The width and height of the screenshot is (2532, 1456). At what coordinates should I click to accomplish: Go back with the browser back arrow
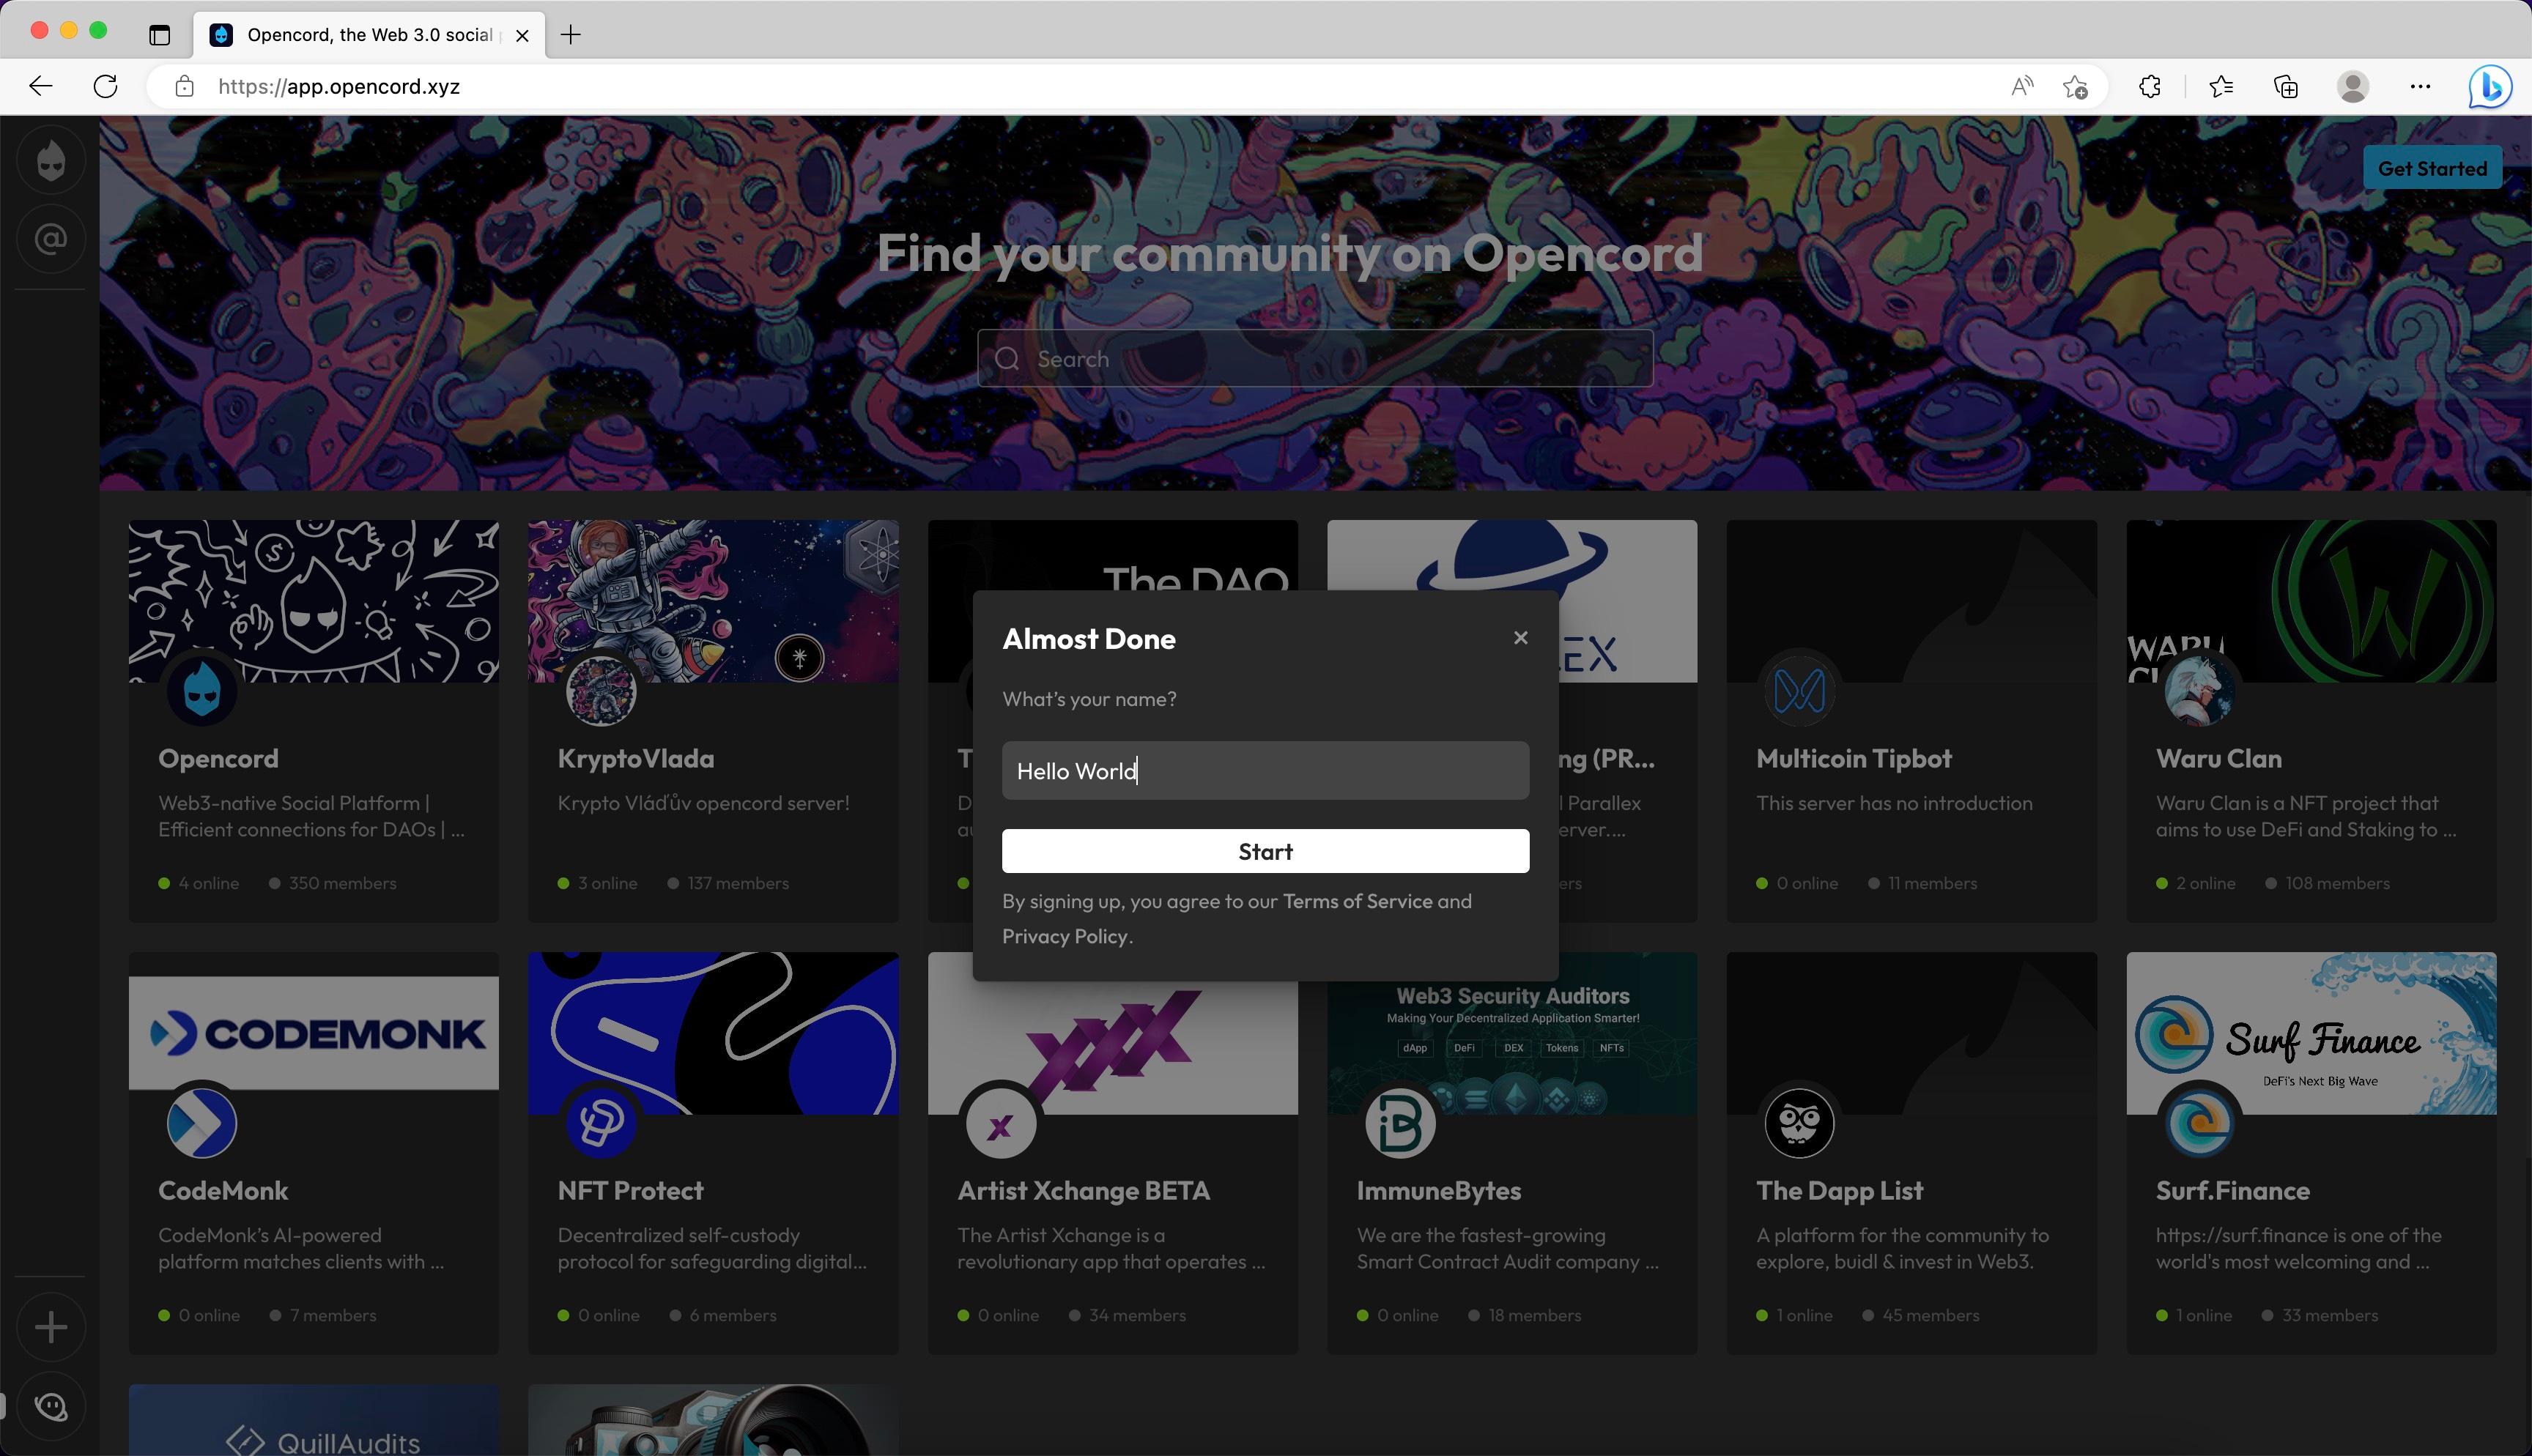[41, 86]
